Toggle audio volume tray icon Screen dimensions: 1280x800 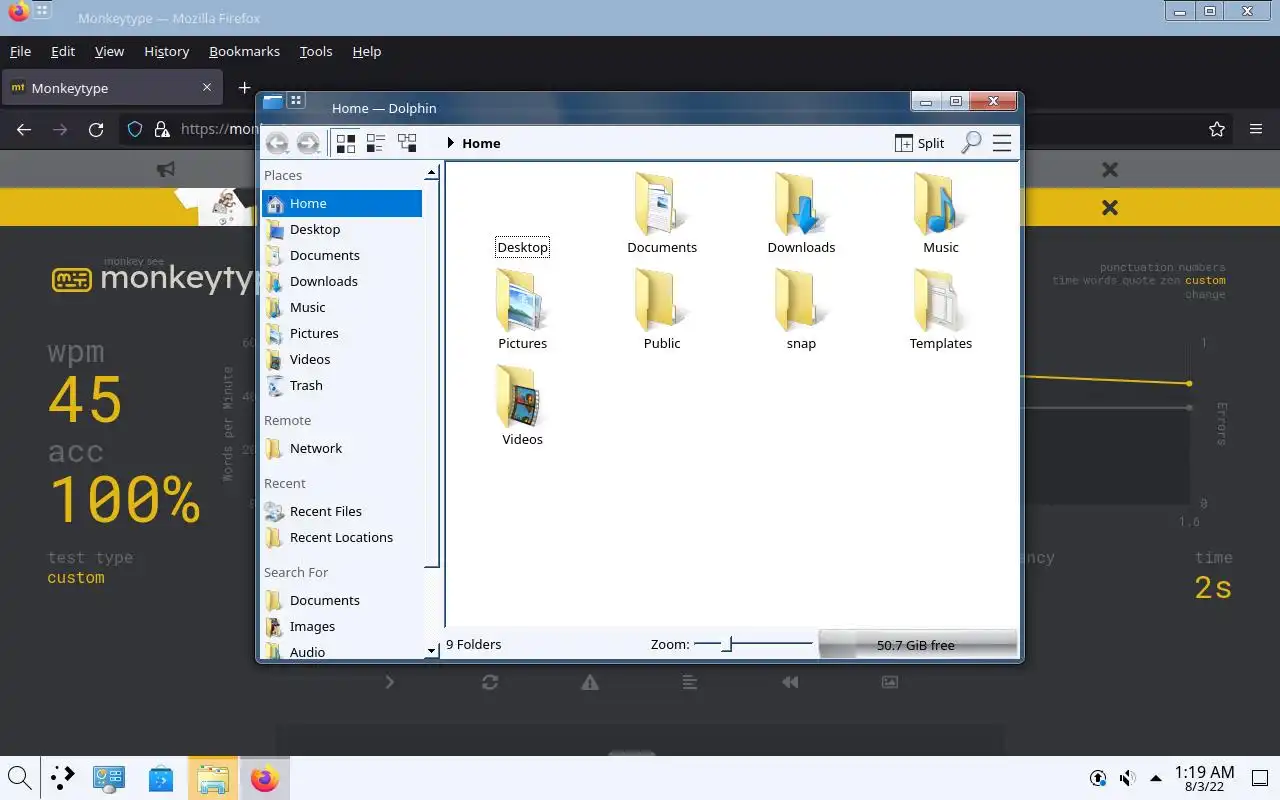[1127, 778]
